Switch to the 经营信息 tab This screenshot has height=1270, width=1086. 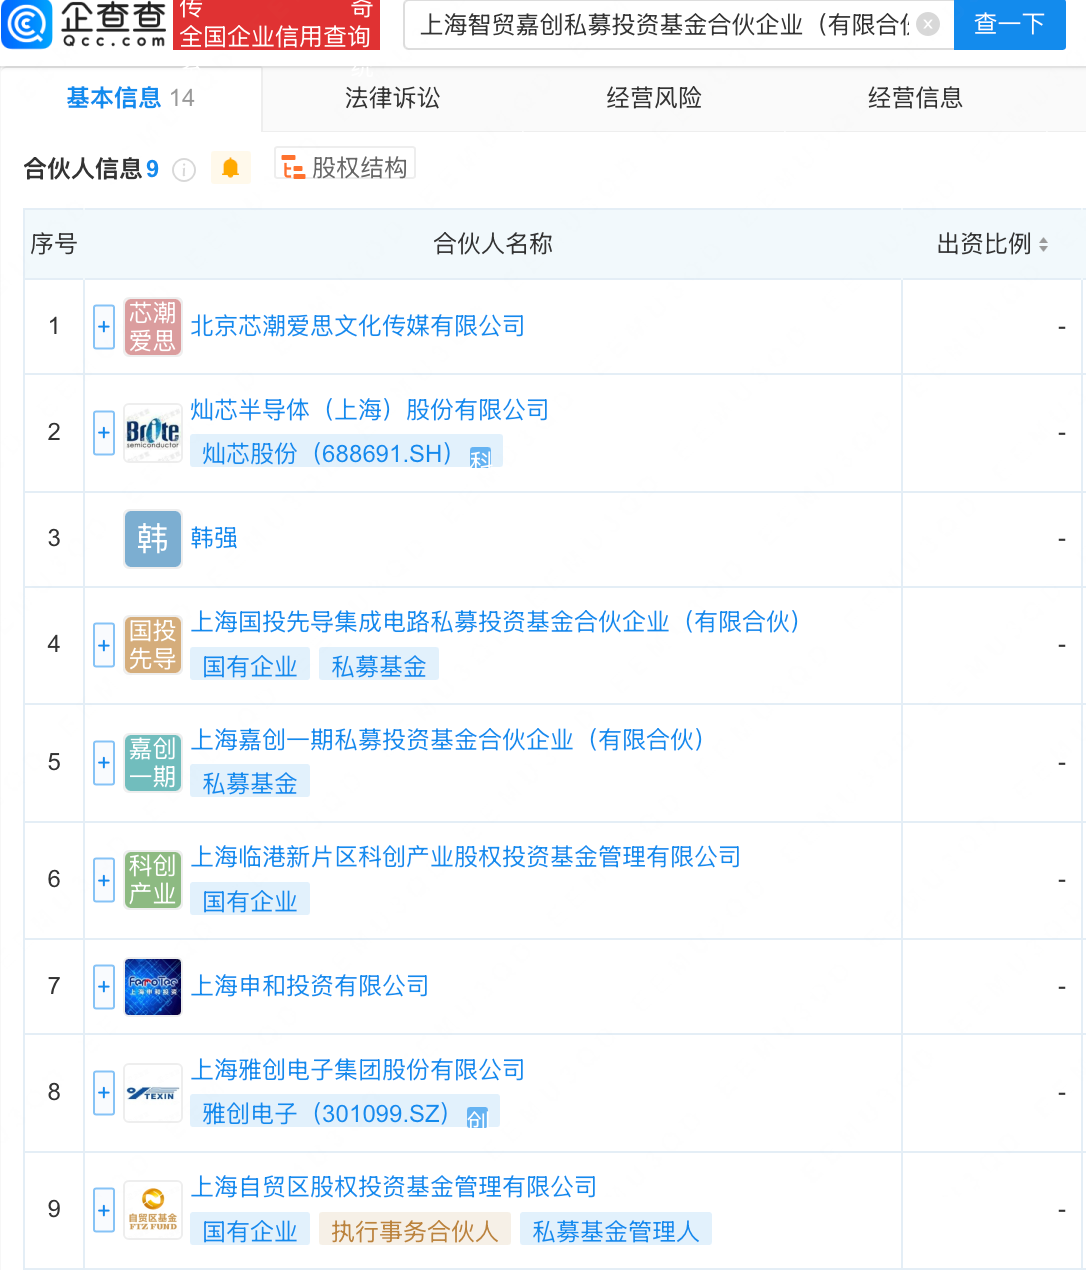pyautogui.click(x=915, y=98)
